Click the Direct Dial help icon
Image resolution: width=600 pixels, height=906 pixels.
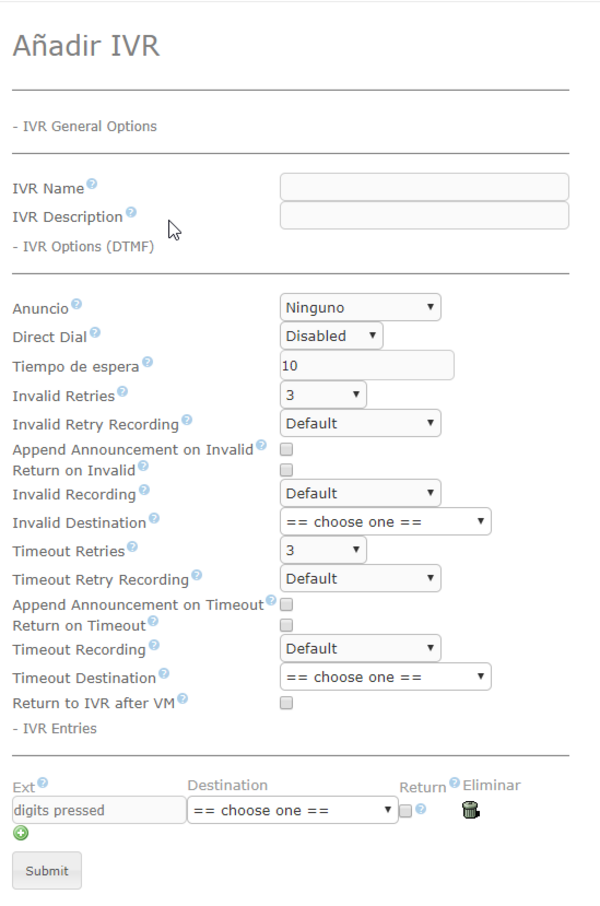click(95, 333)
